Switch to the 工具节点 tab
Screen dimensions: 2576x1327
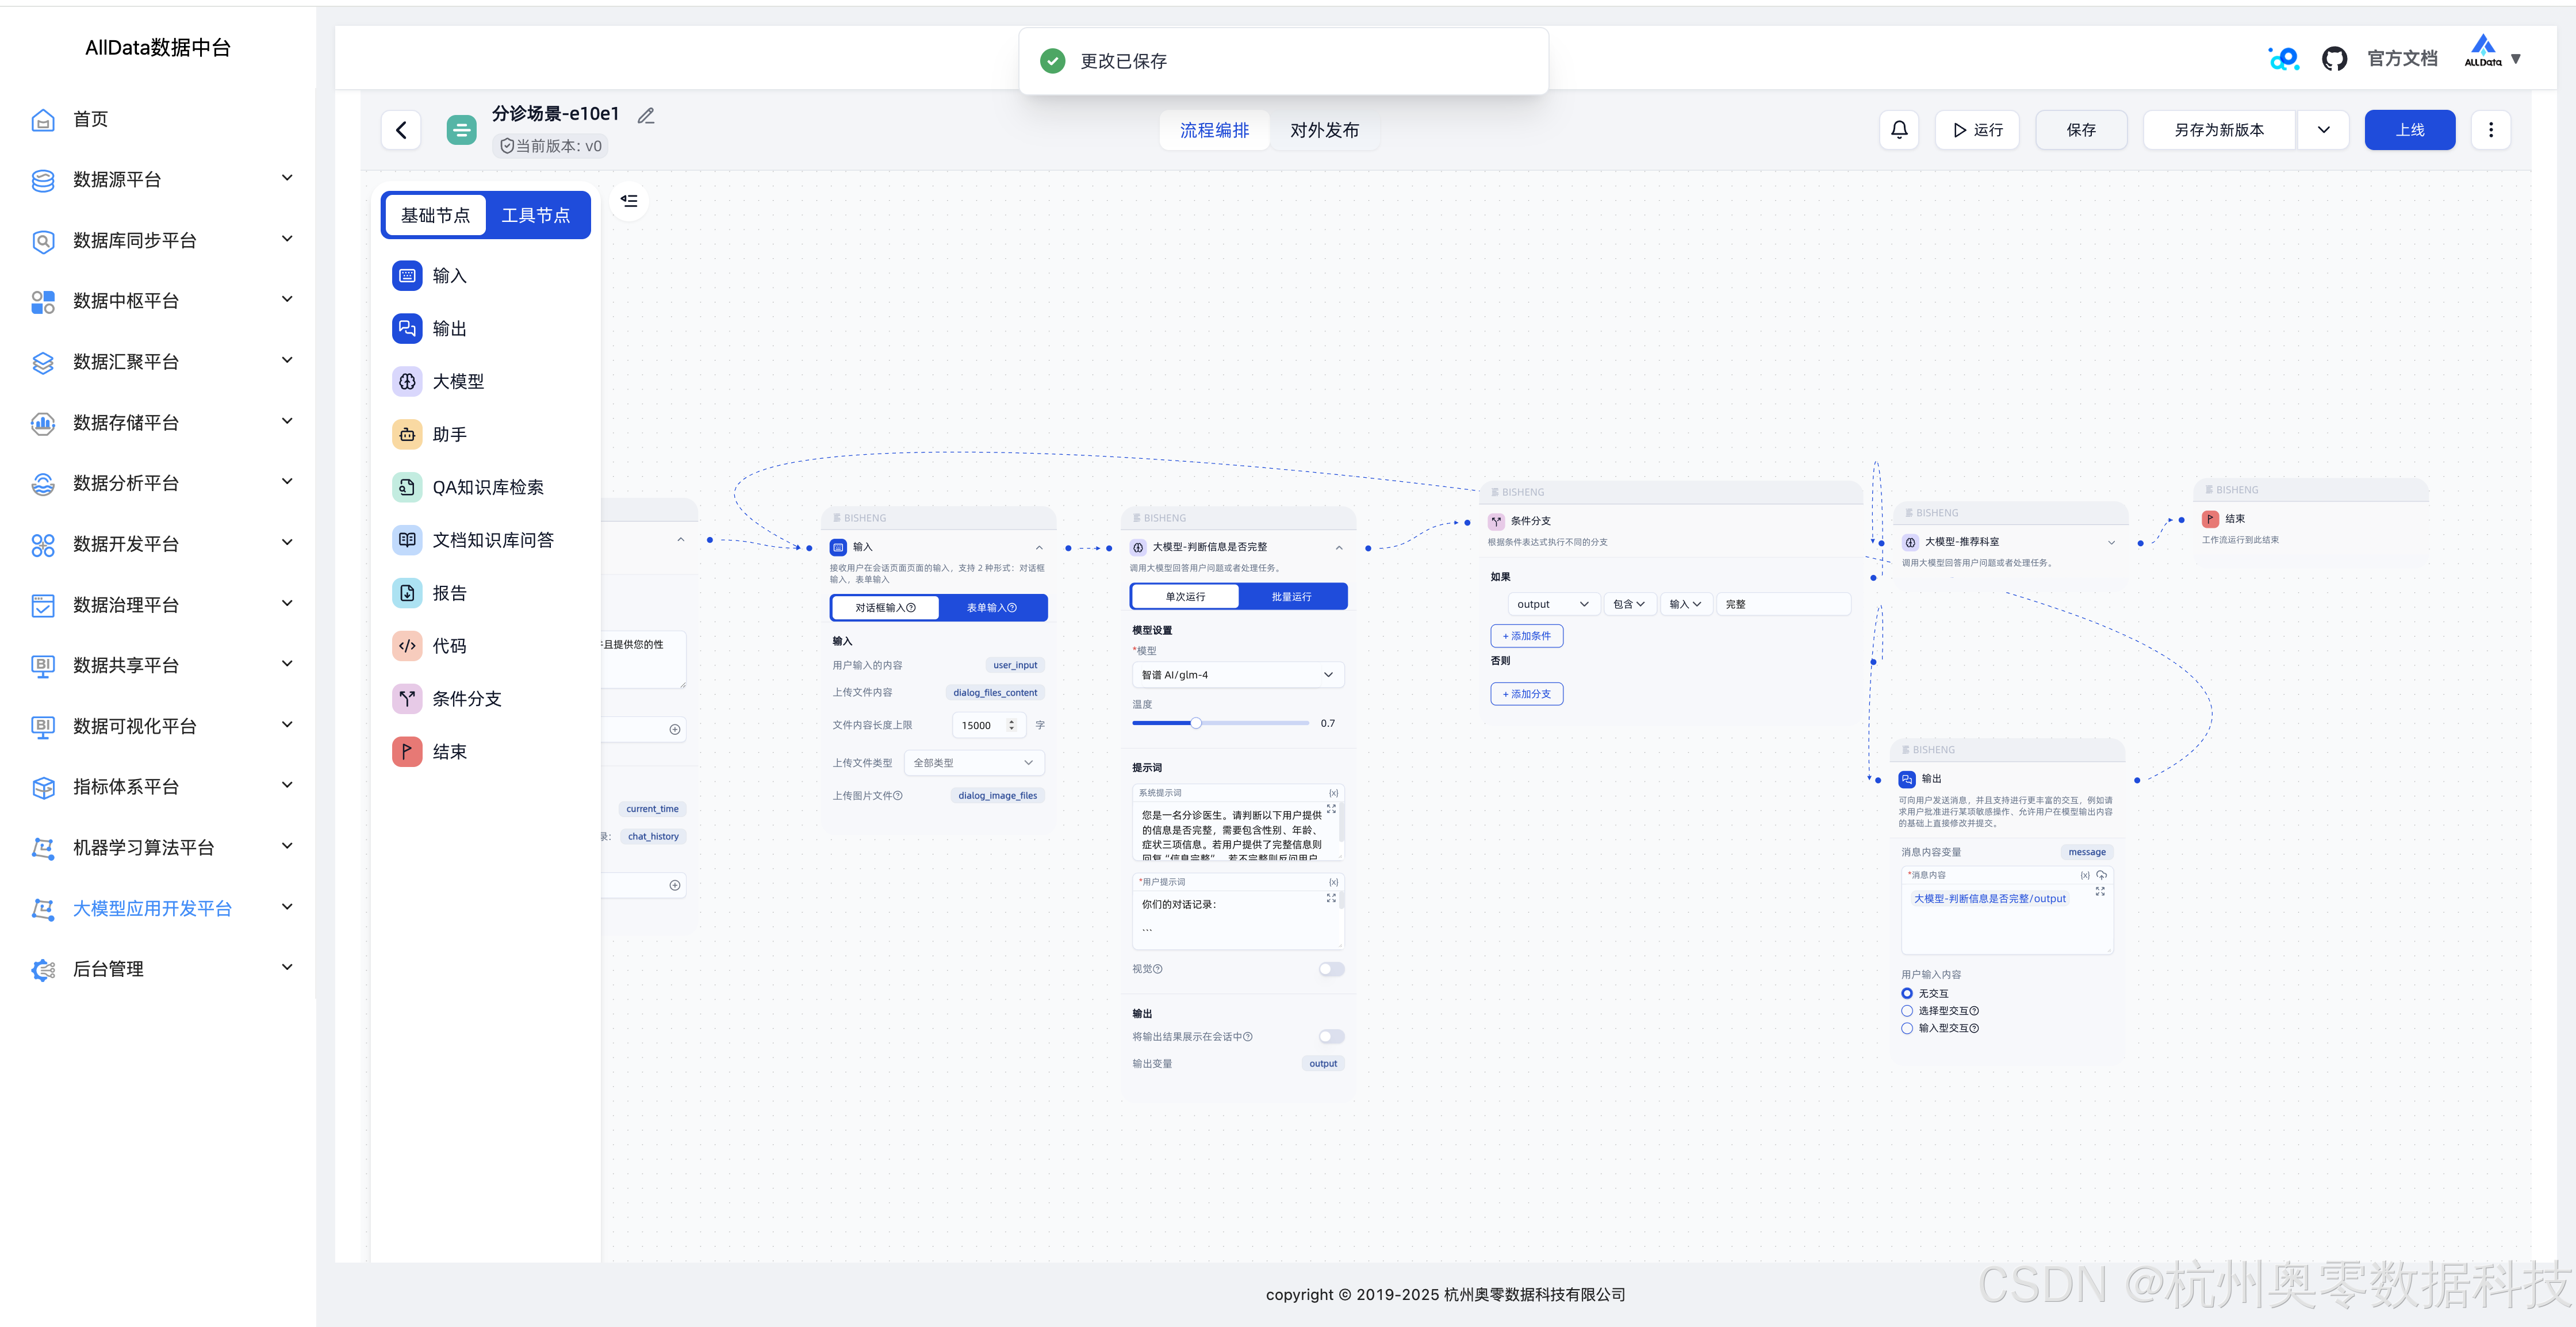click(535, 215)
